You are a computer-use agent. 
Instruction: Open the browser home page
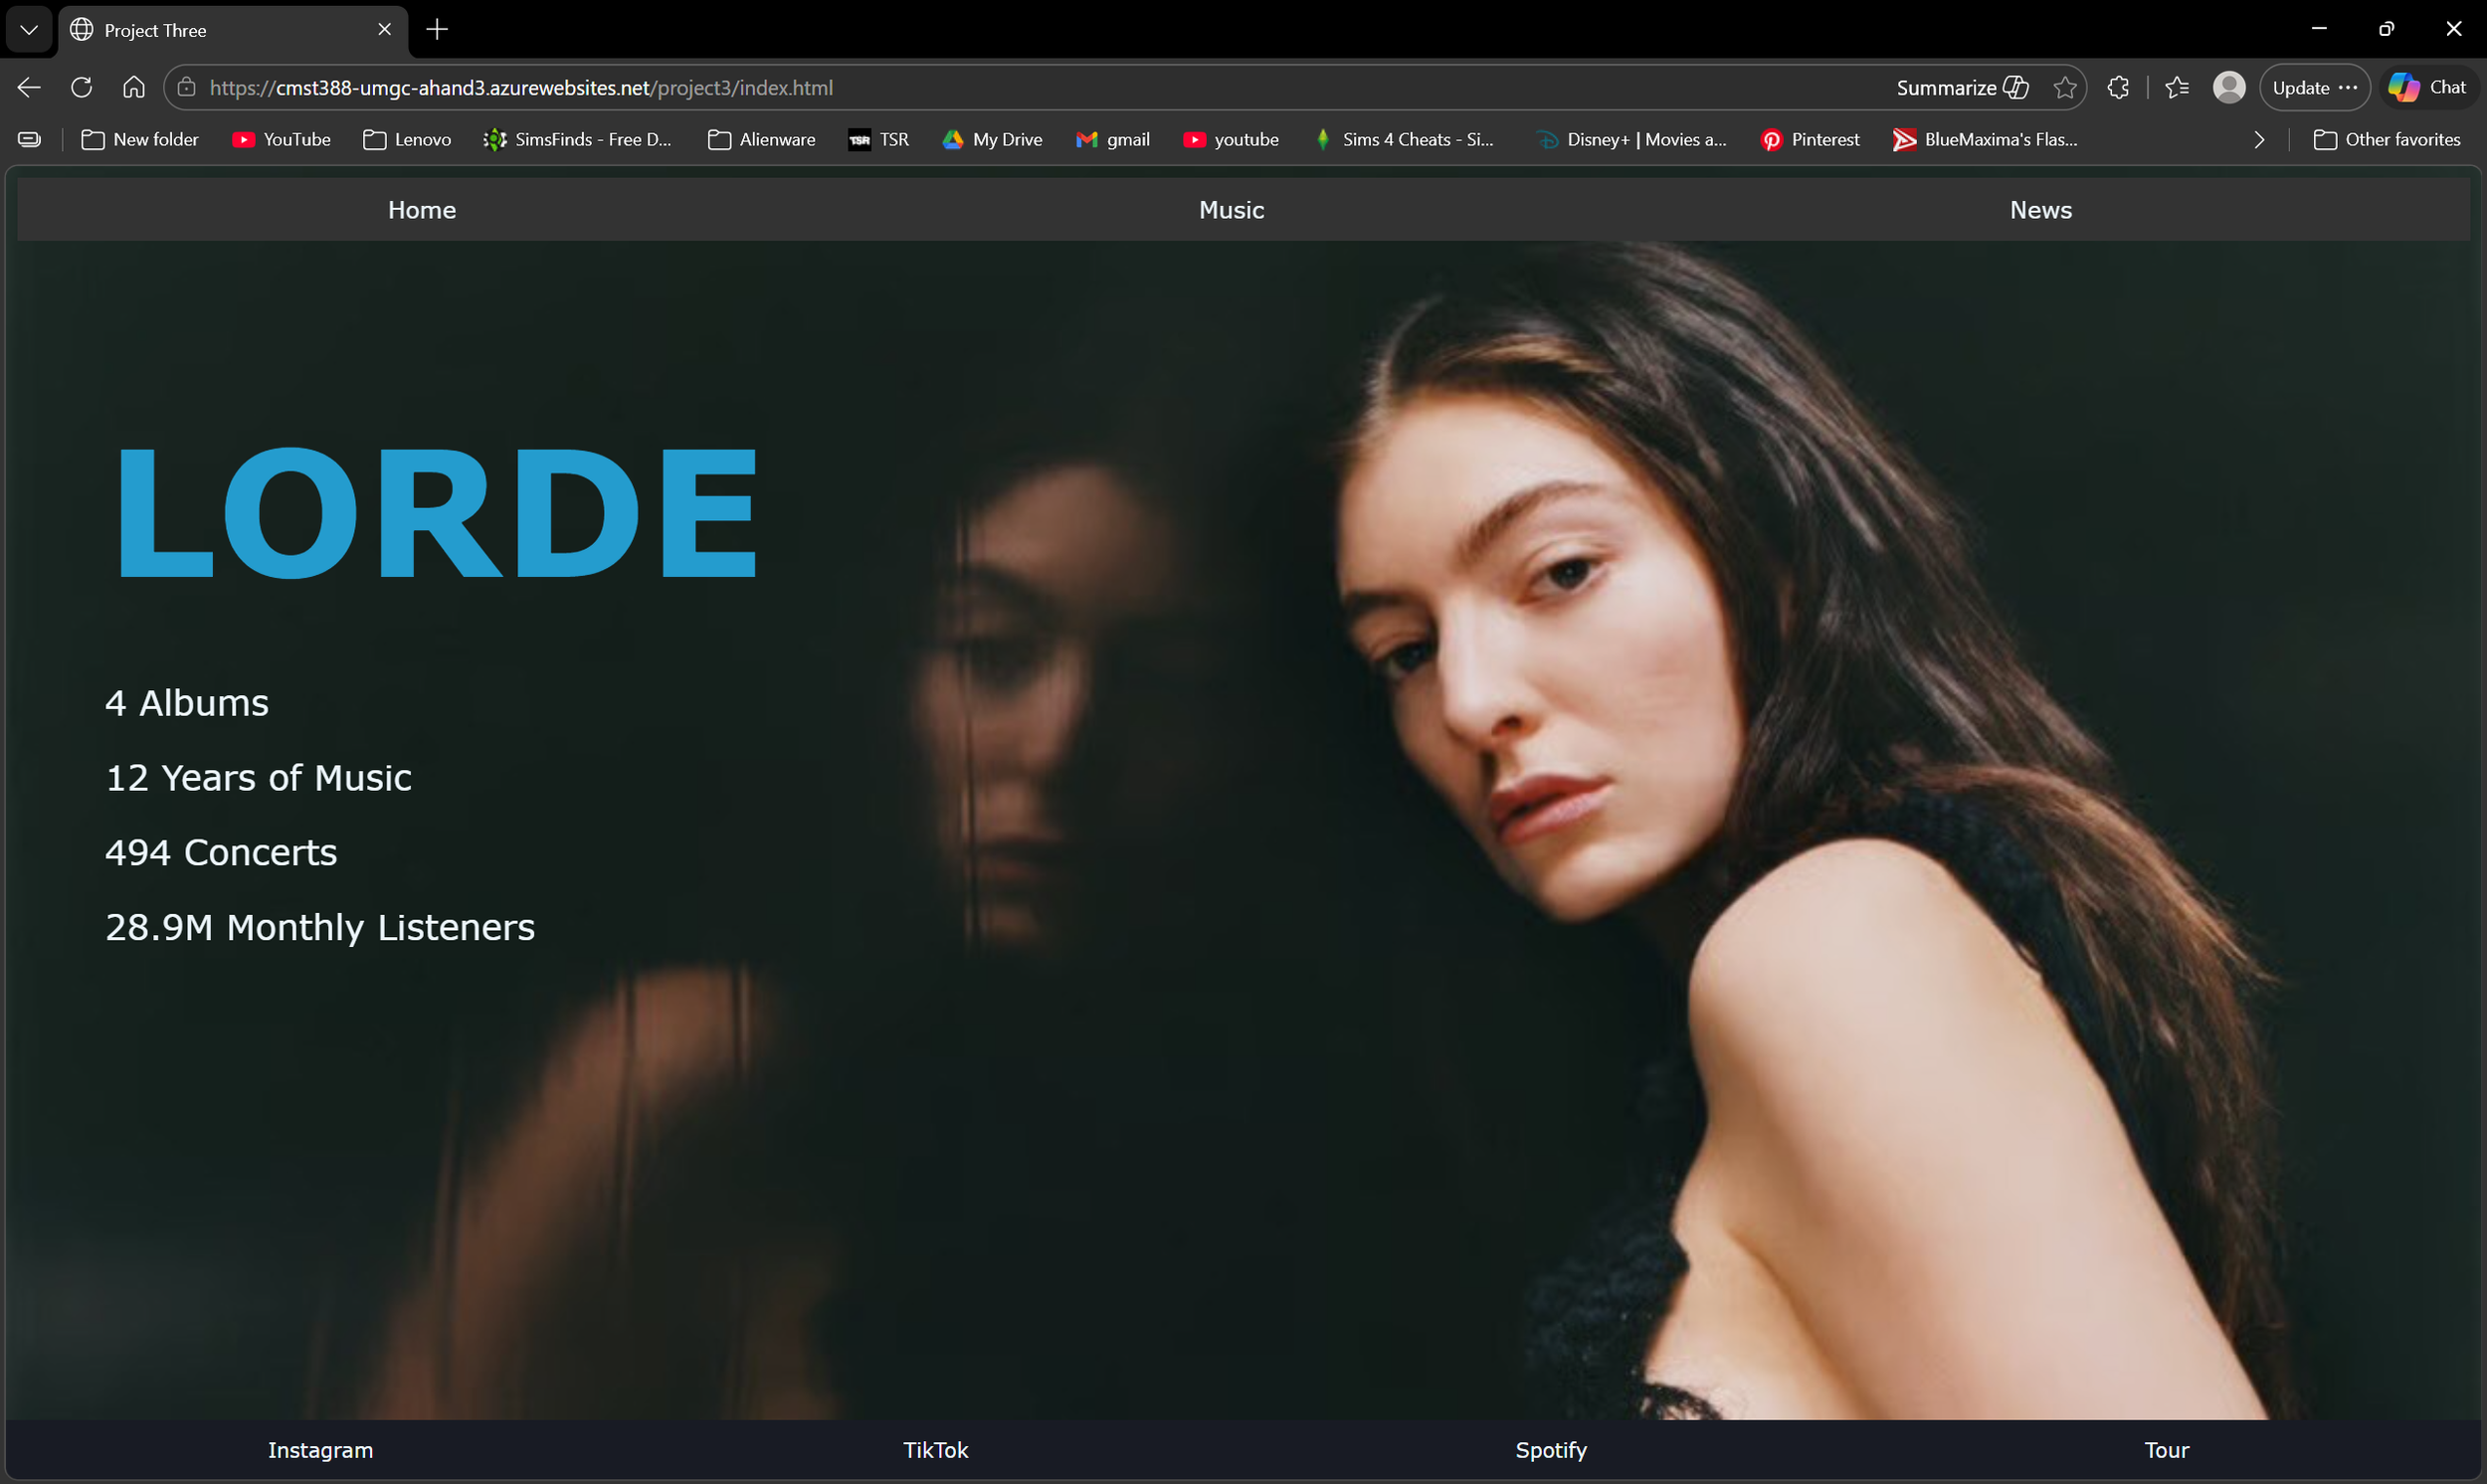click(x=133, y=87)
